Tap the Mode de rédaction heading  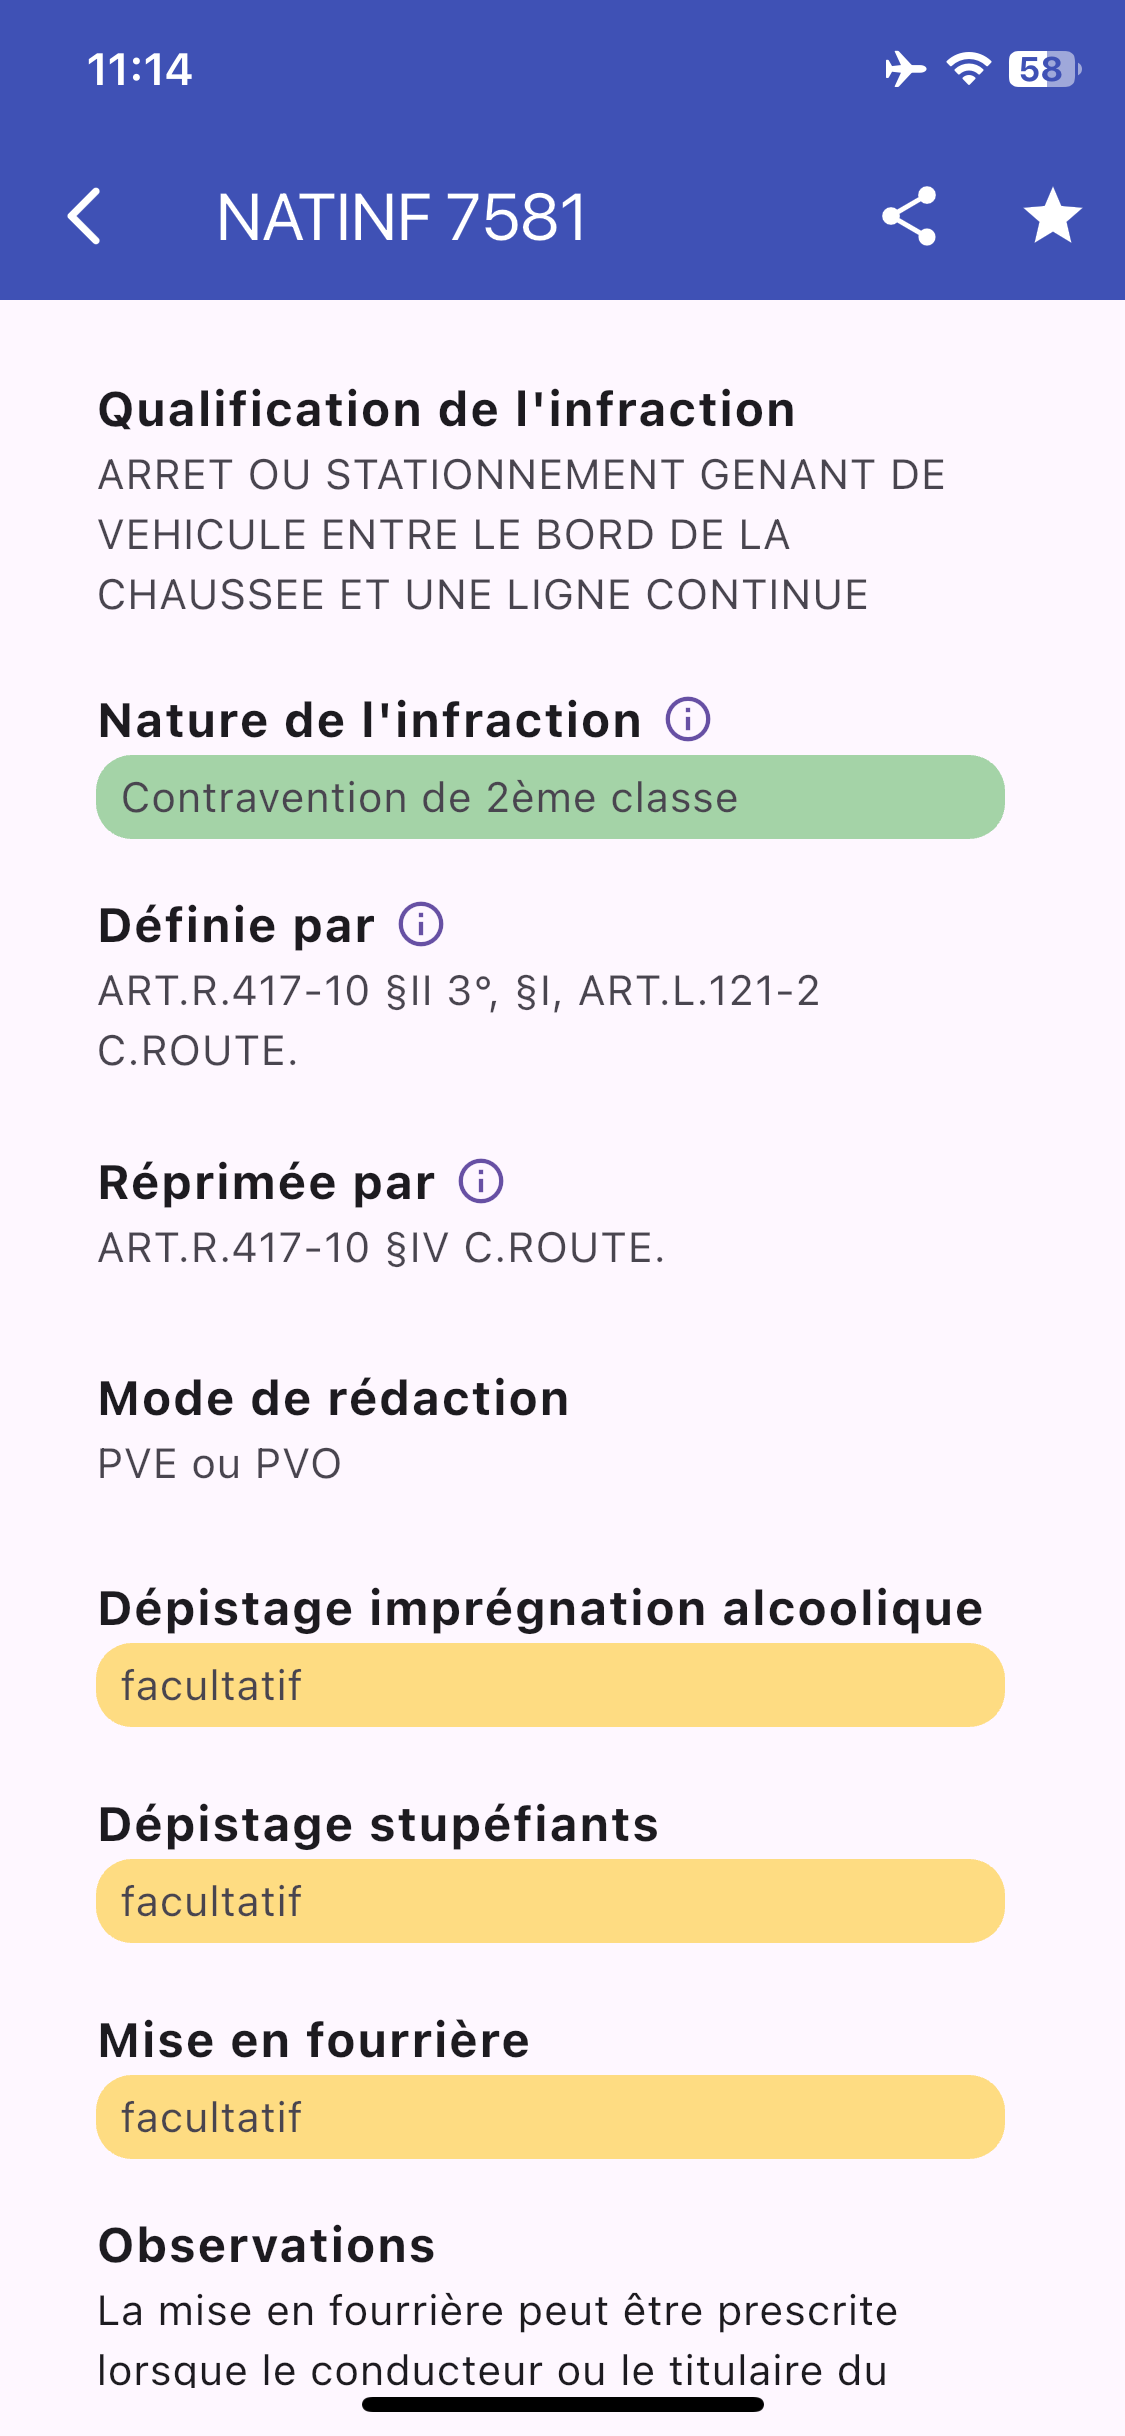coord(334,1398)
